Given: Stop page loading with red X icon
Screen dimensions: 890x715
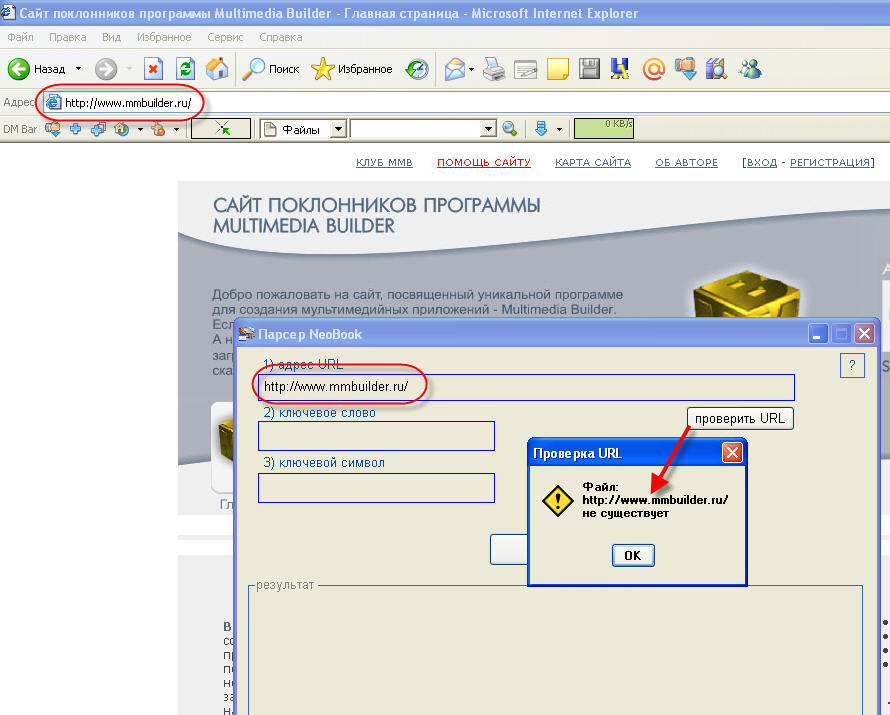Looking at the screenshot, I should 153,69.
